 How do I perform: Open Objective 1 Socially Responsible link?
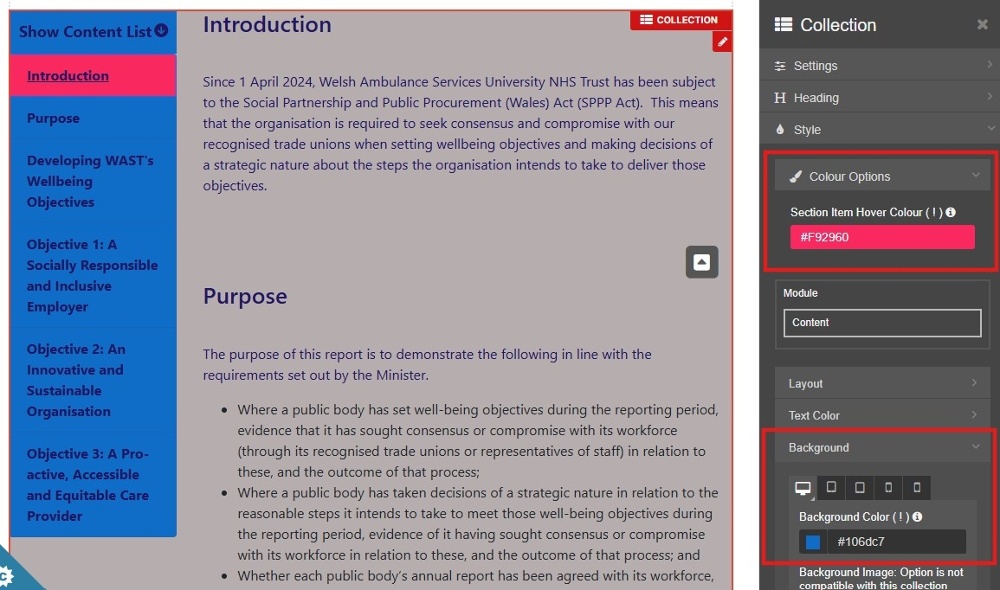[92, 276]
